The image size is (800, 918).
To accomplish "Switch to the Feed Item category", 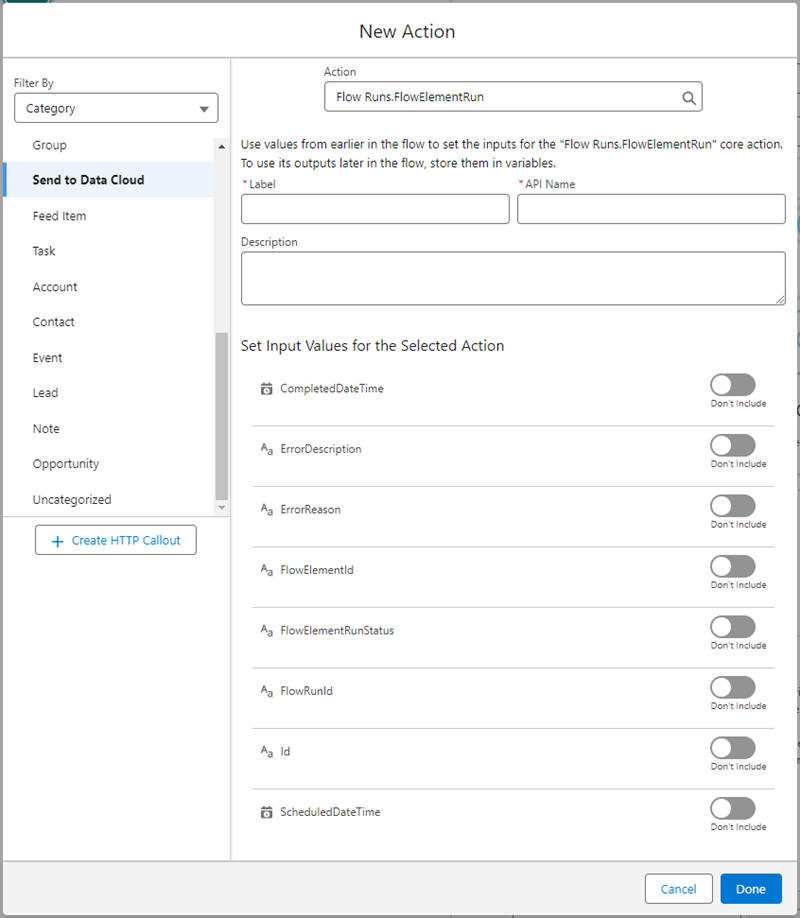I will [60, 215].
